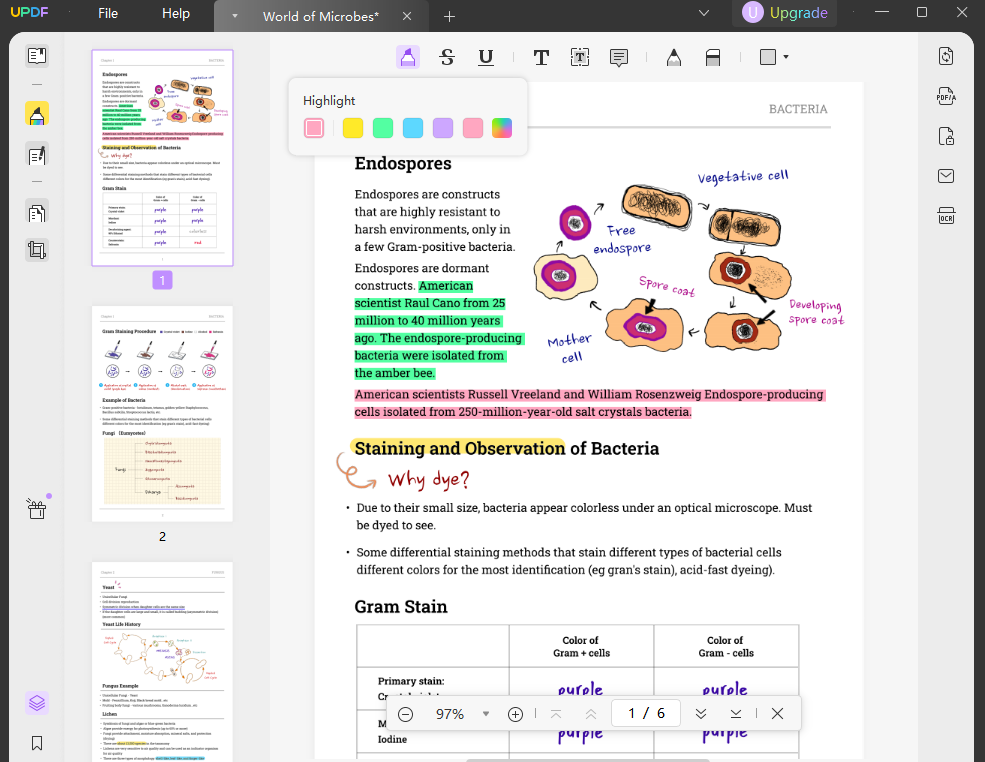This screenshot has width=985, height=762.
Task: Select the Eraser tool in toolbar
Action: click(712, 57)
